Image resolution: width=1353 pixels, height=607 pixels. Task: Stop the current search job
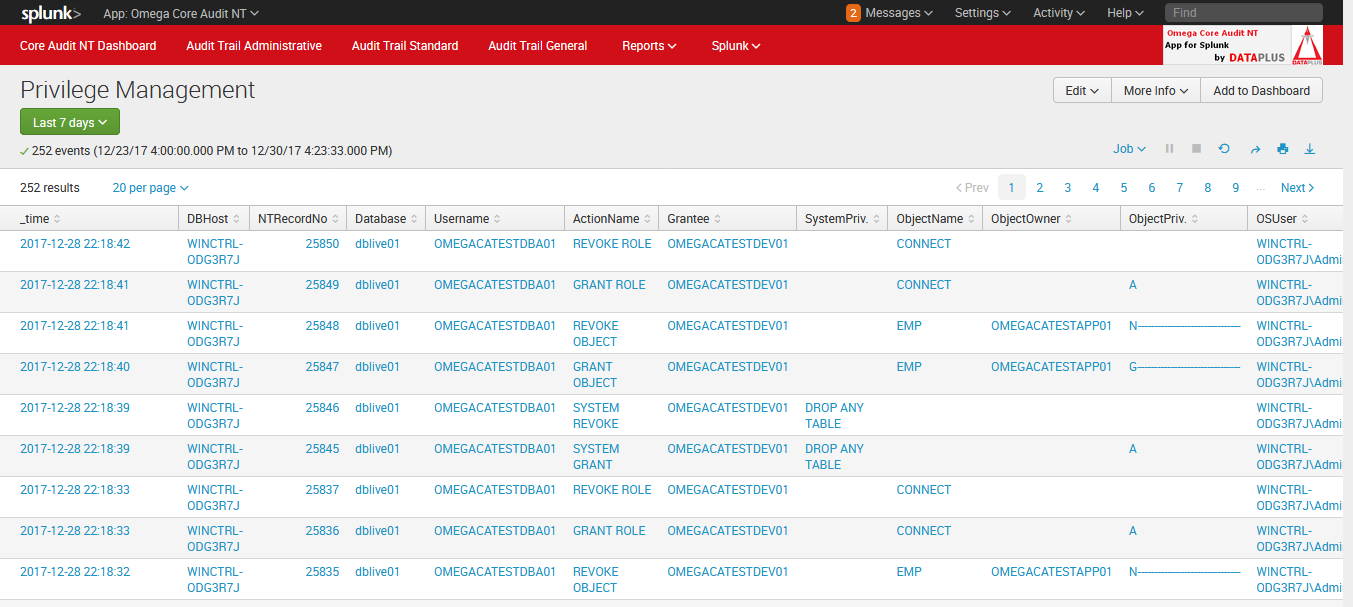[1195, 148]
